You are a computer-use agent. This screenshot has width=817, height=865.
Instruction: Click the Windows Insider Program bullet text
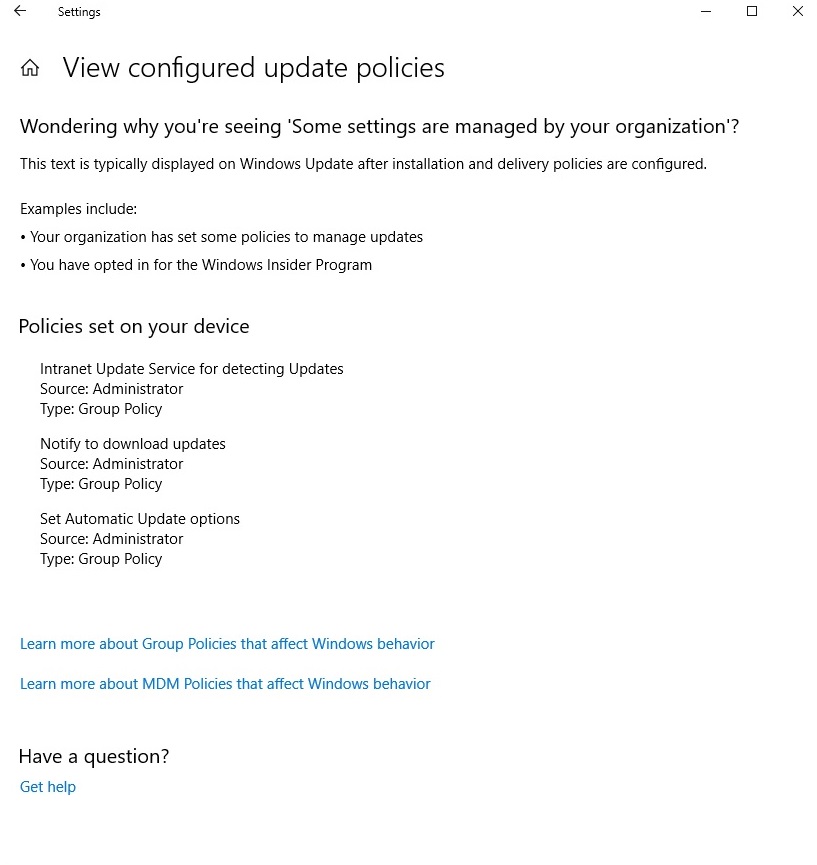(x=196, y=265)
